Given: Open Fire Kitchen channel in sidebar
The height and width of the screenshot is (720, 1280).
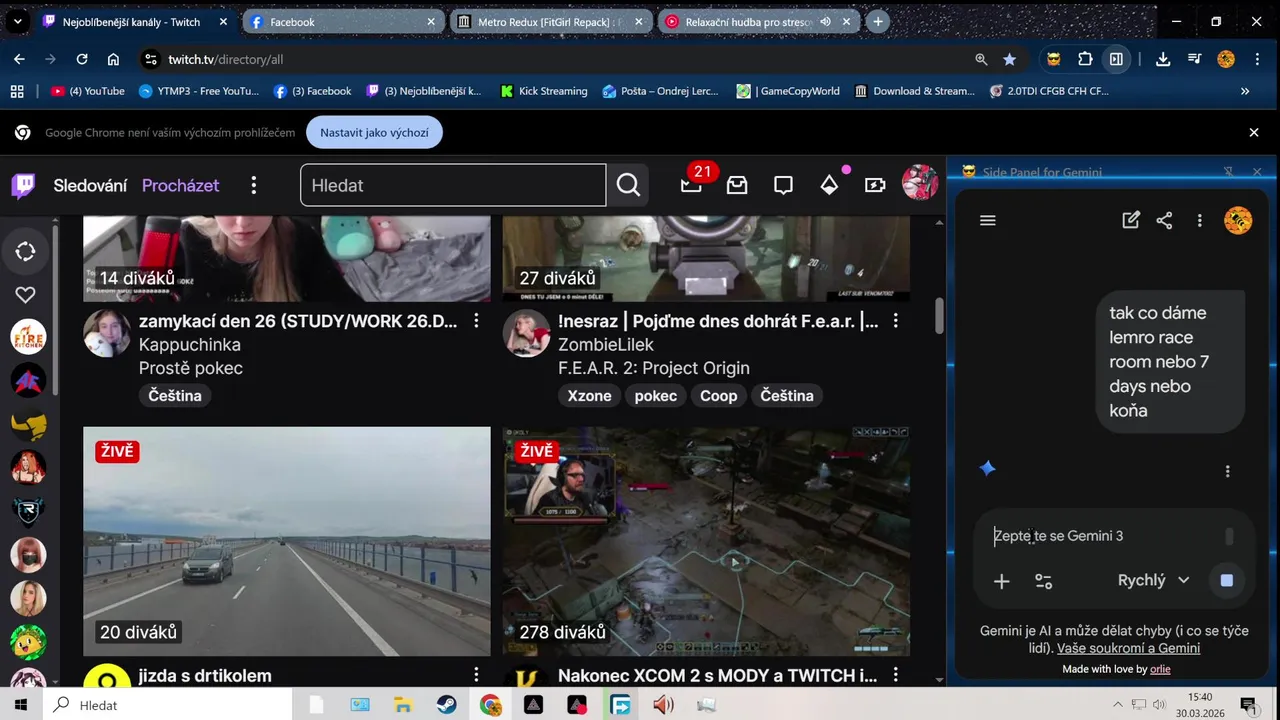Looking at the screenshot, I should [x=28, y=337].
